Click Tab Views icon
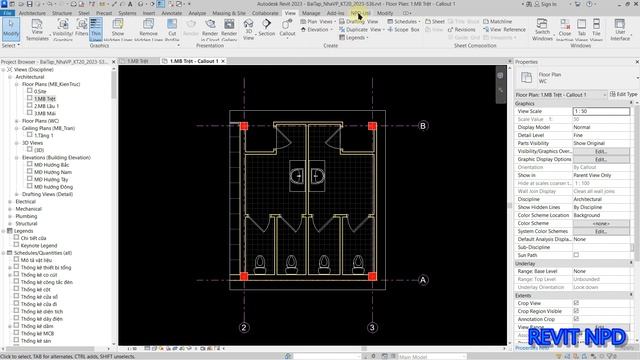 click(x=582, y=29)
